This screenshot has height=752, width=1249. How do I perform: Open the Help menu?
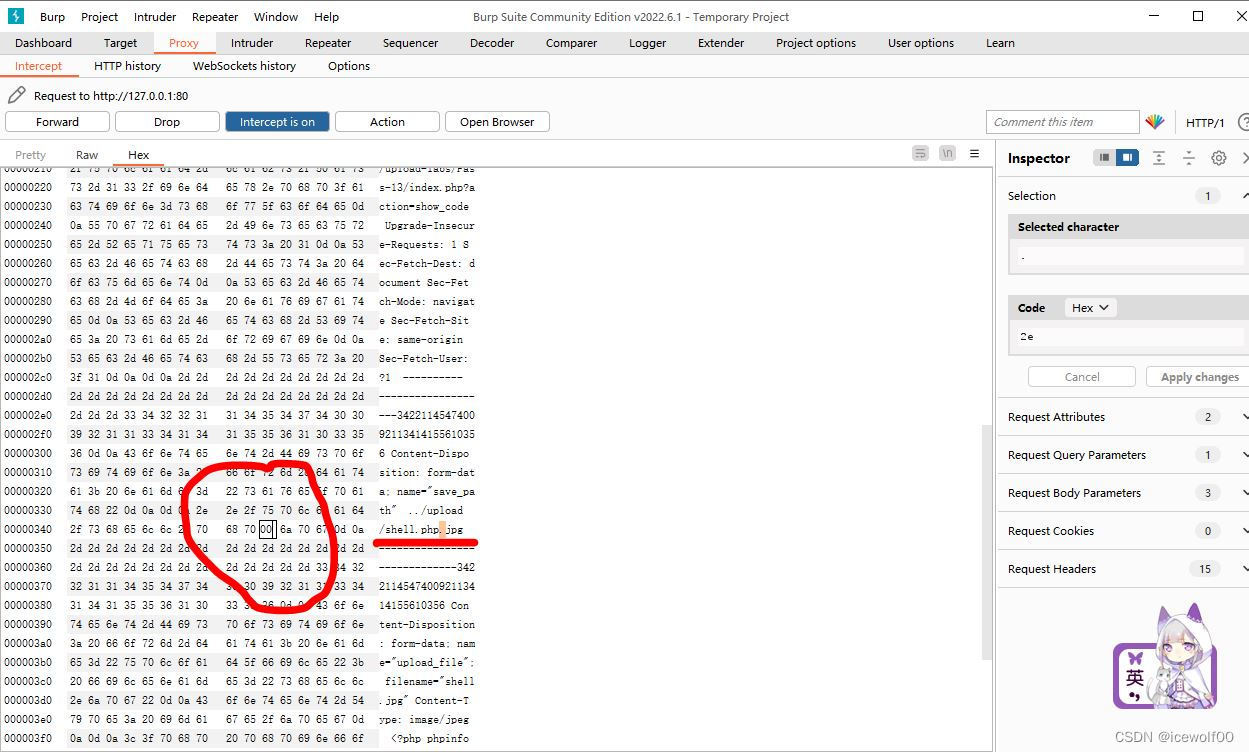[326, 17]
